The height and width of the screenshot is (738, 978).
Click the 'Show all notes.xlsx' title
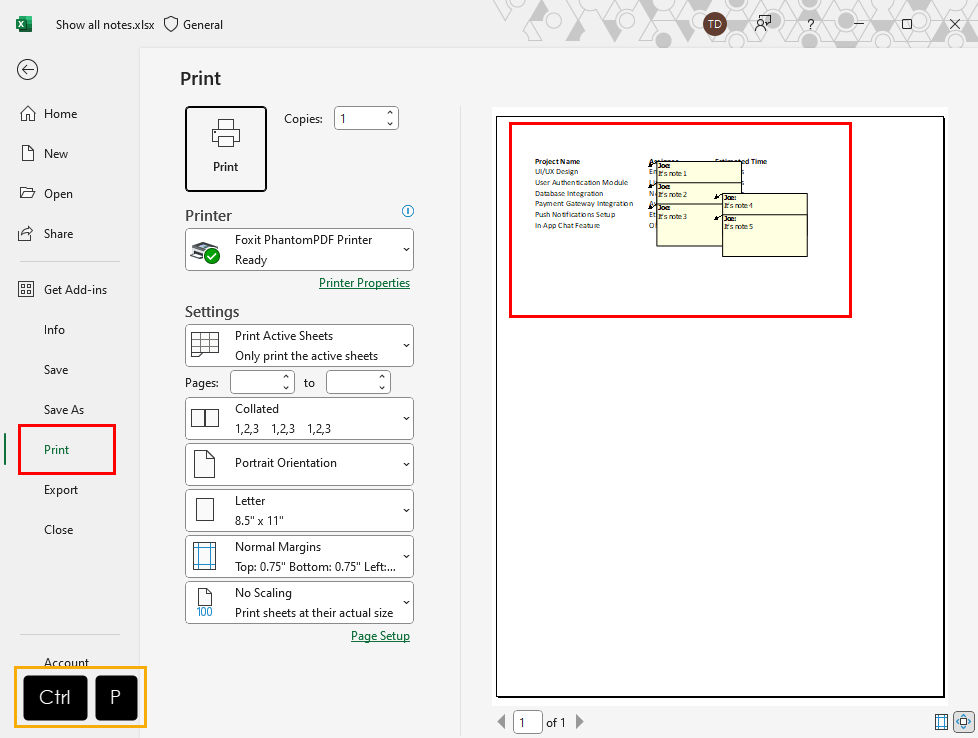(105, 24)
